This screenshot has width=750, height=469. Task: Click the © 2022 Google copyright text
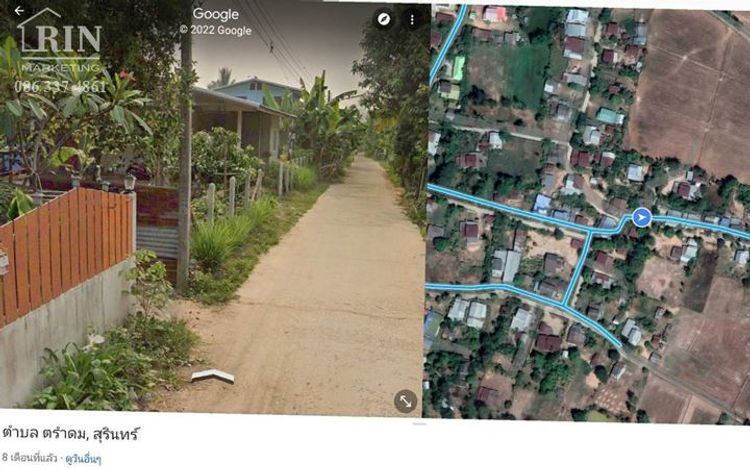tap(216, 30)
